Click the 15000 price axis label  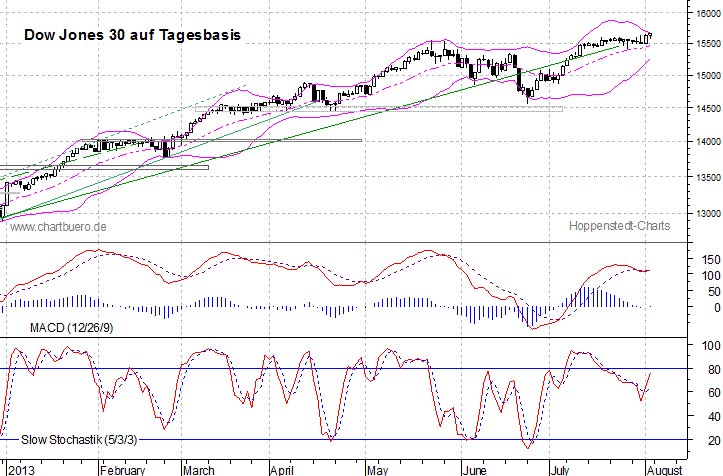(708, 76)
